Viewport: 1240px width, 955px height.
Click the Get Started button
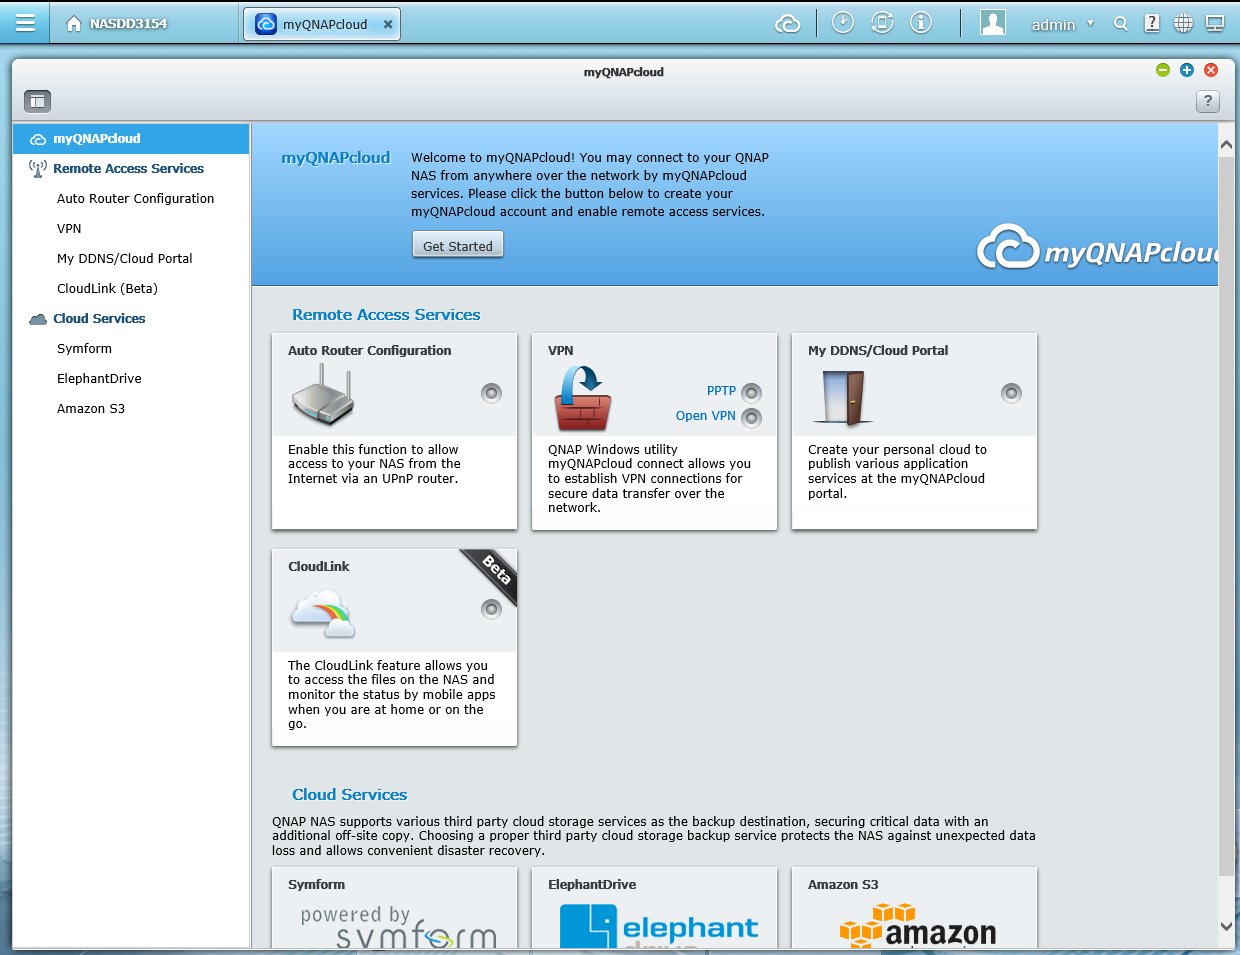(458, 246)
